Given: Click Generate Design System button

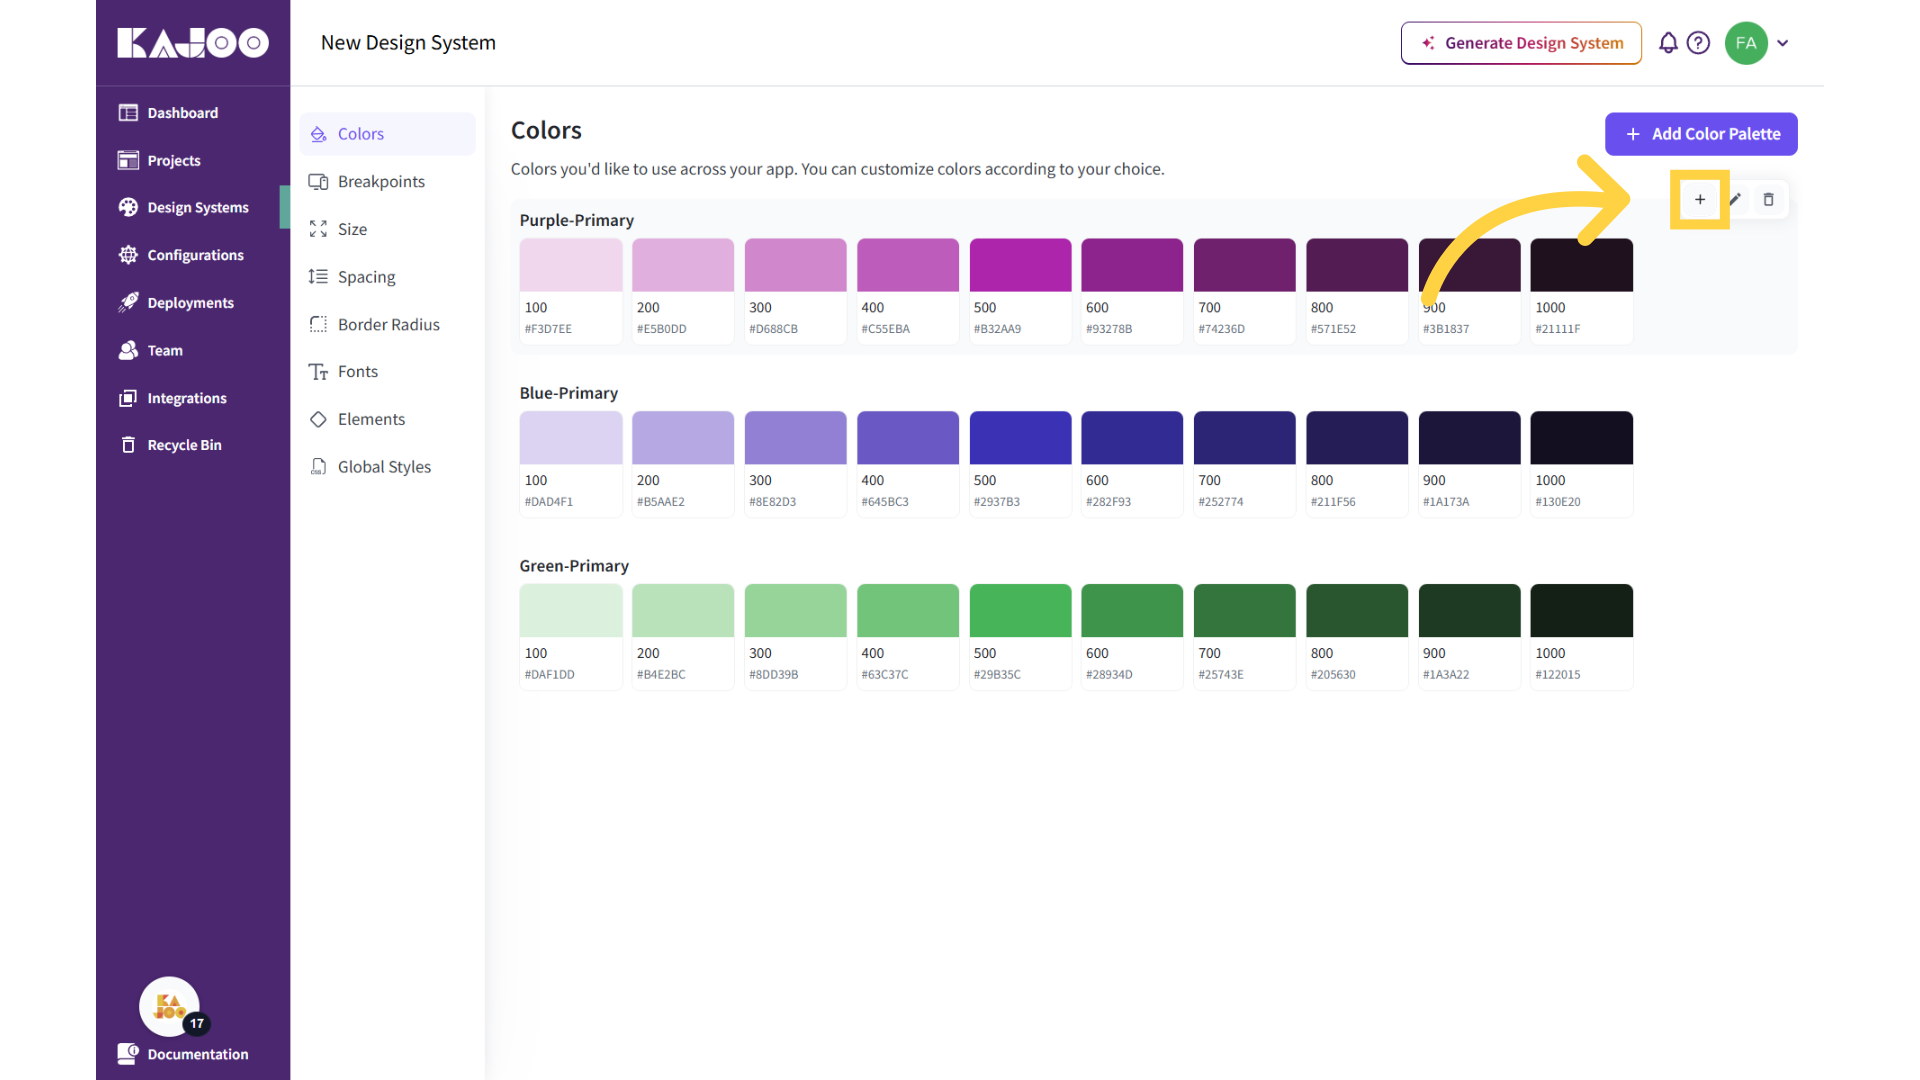Looking at the screenshot, I should pos(1521,43).
